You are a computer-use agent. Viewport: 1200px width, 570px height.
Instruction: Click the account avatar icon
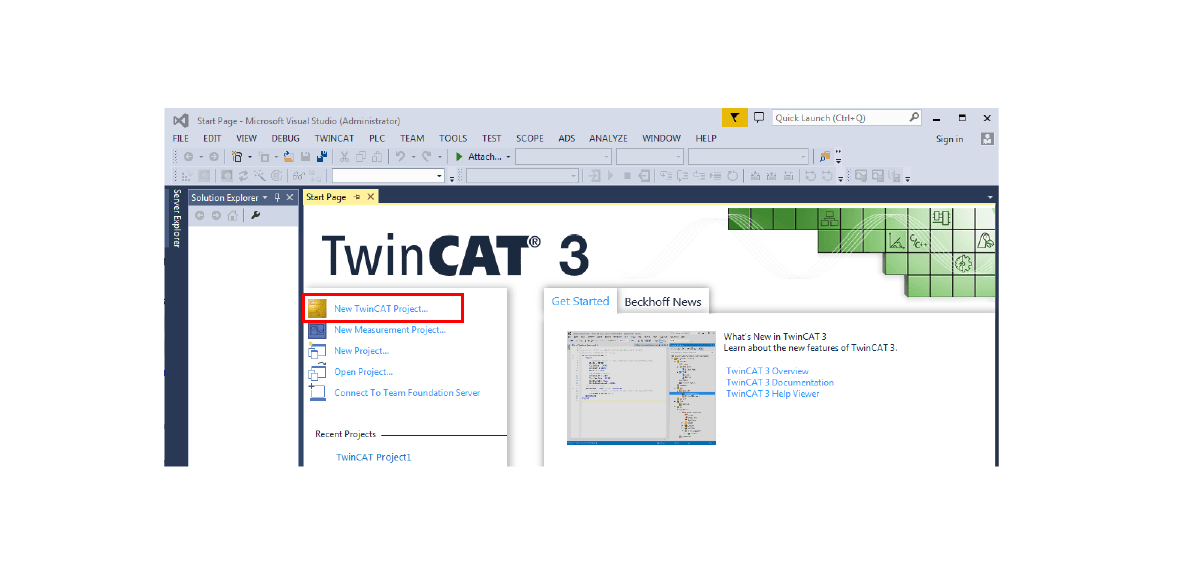(x=987, y=139)
